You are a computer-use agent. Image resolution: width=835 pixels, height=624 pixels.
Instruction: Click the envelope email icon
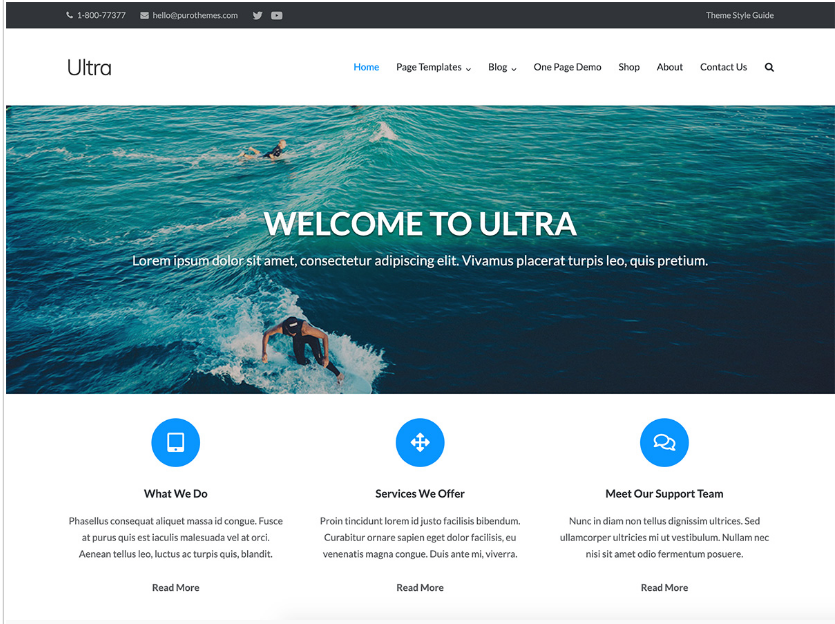(144, 15)
